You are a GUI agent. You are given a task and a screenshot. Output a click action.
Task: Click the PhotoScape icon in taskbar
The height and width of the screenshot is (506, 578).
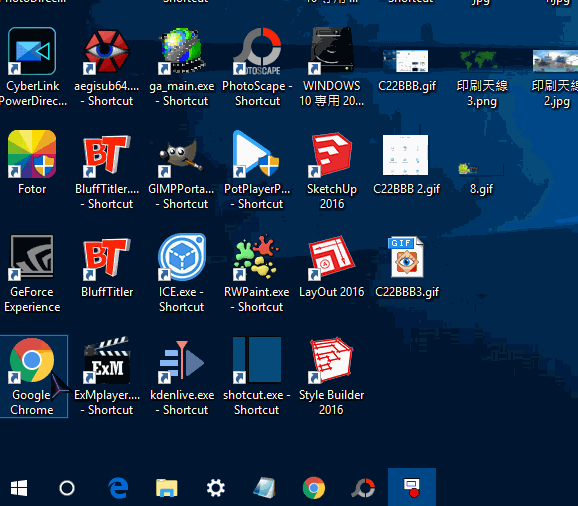click(x=363, y=488)
